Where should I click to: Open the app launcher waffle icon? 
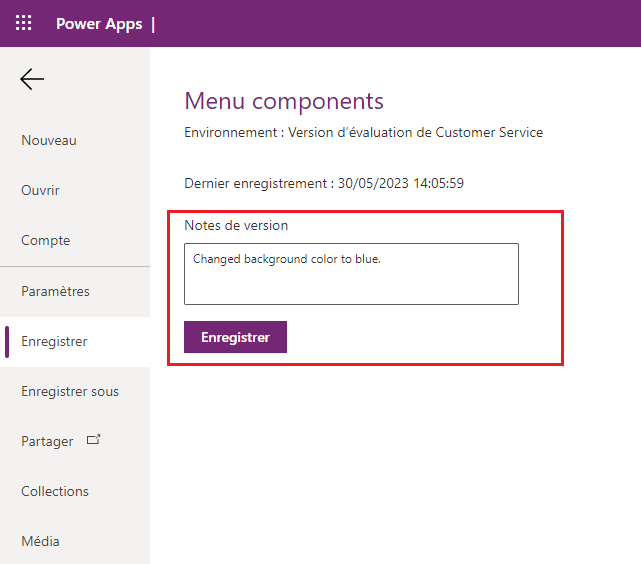click(x=23, y=23)
